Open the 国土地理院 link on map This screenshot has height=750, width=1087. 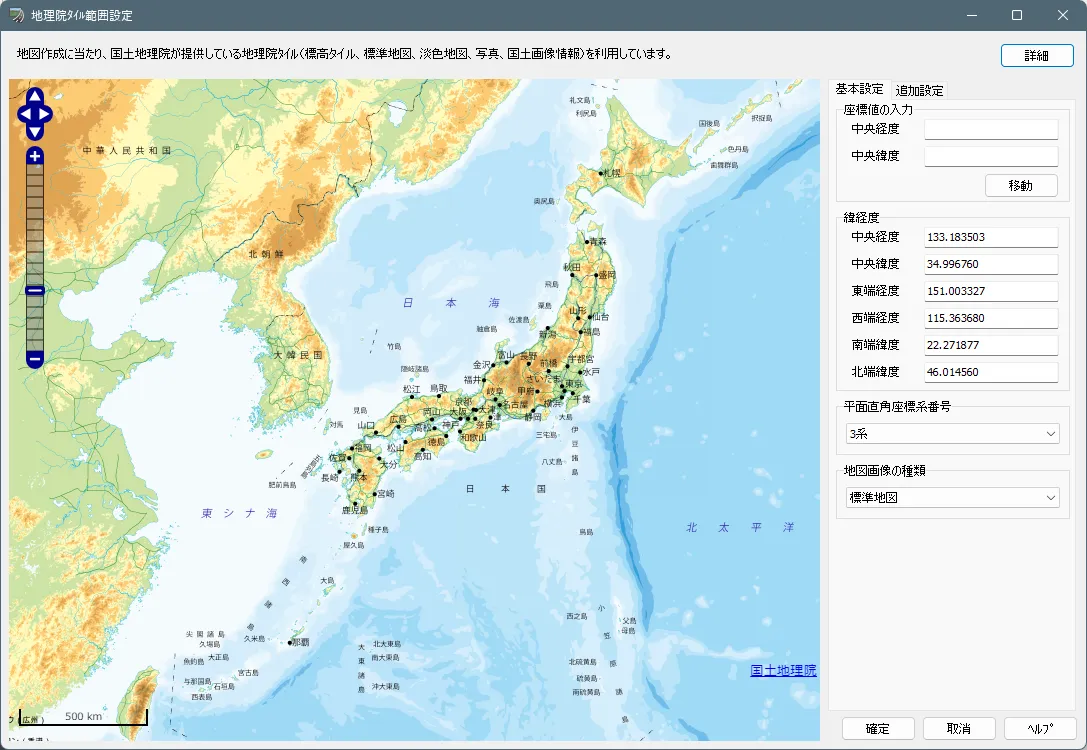(783, 670)
